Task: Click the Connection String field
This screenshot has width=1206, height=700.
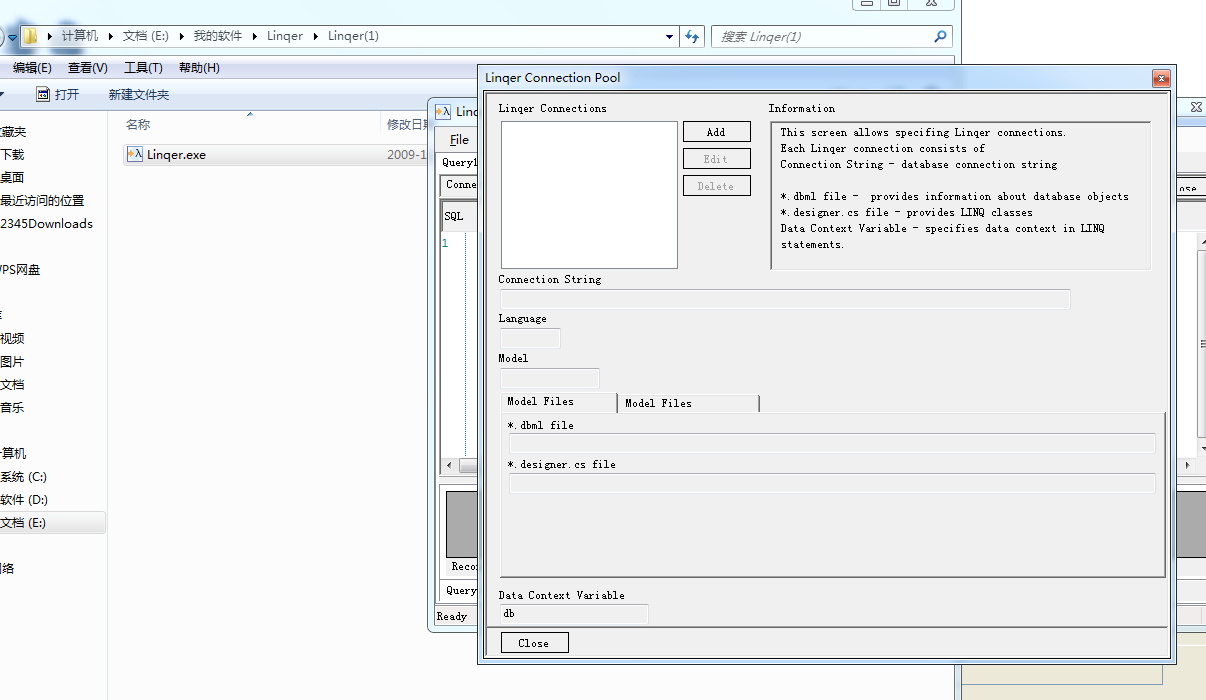Action: tap(785, 299)
